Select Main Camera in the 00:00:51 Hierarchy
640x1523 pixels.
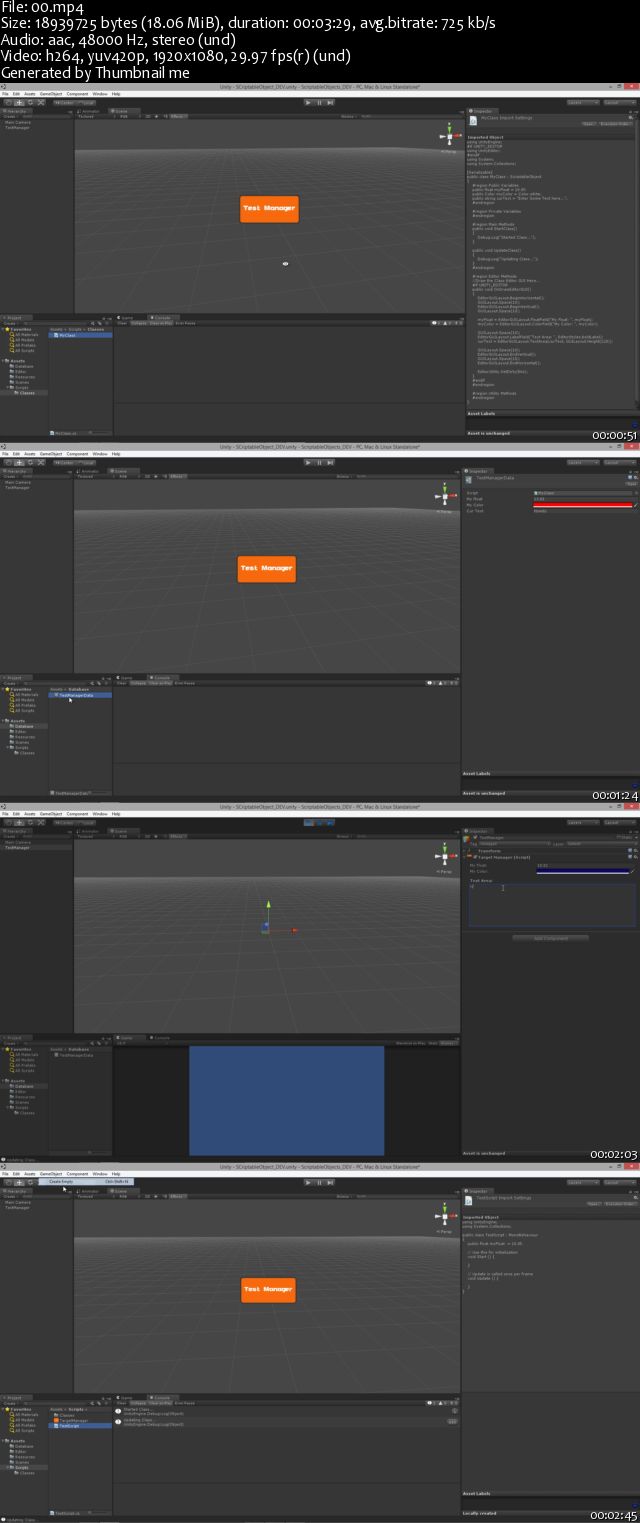point(19,122)
